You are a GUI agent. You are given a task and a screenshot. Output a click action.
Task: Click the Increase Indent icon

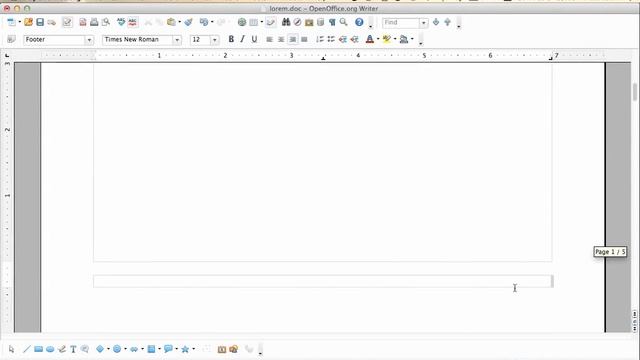(354, 39)
